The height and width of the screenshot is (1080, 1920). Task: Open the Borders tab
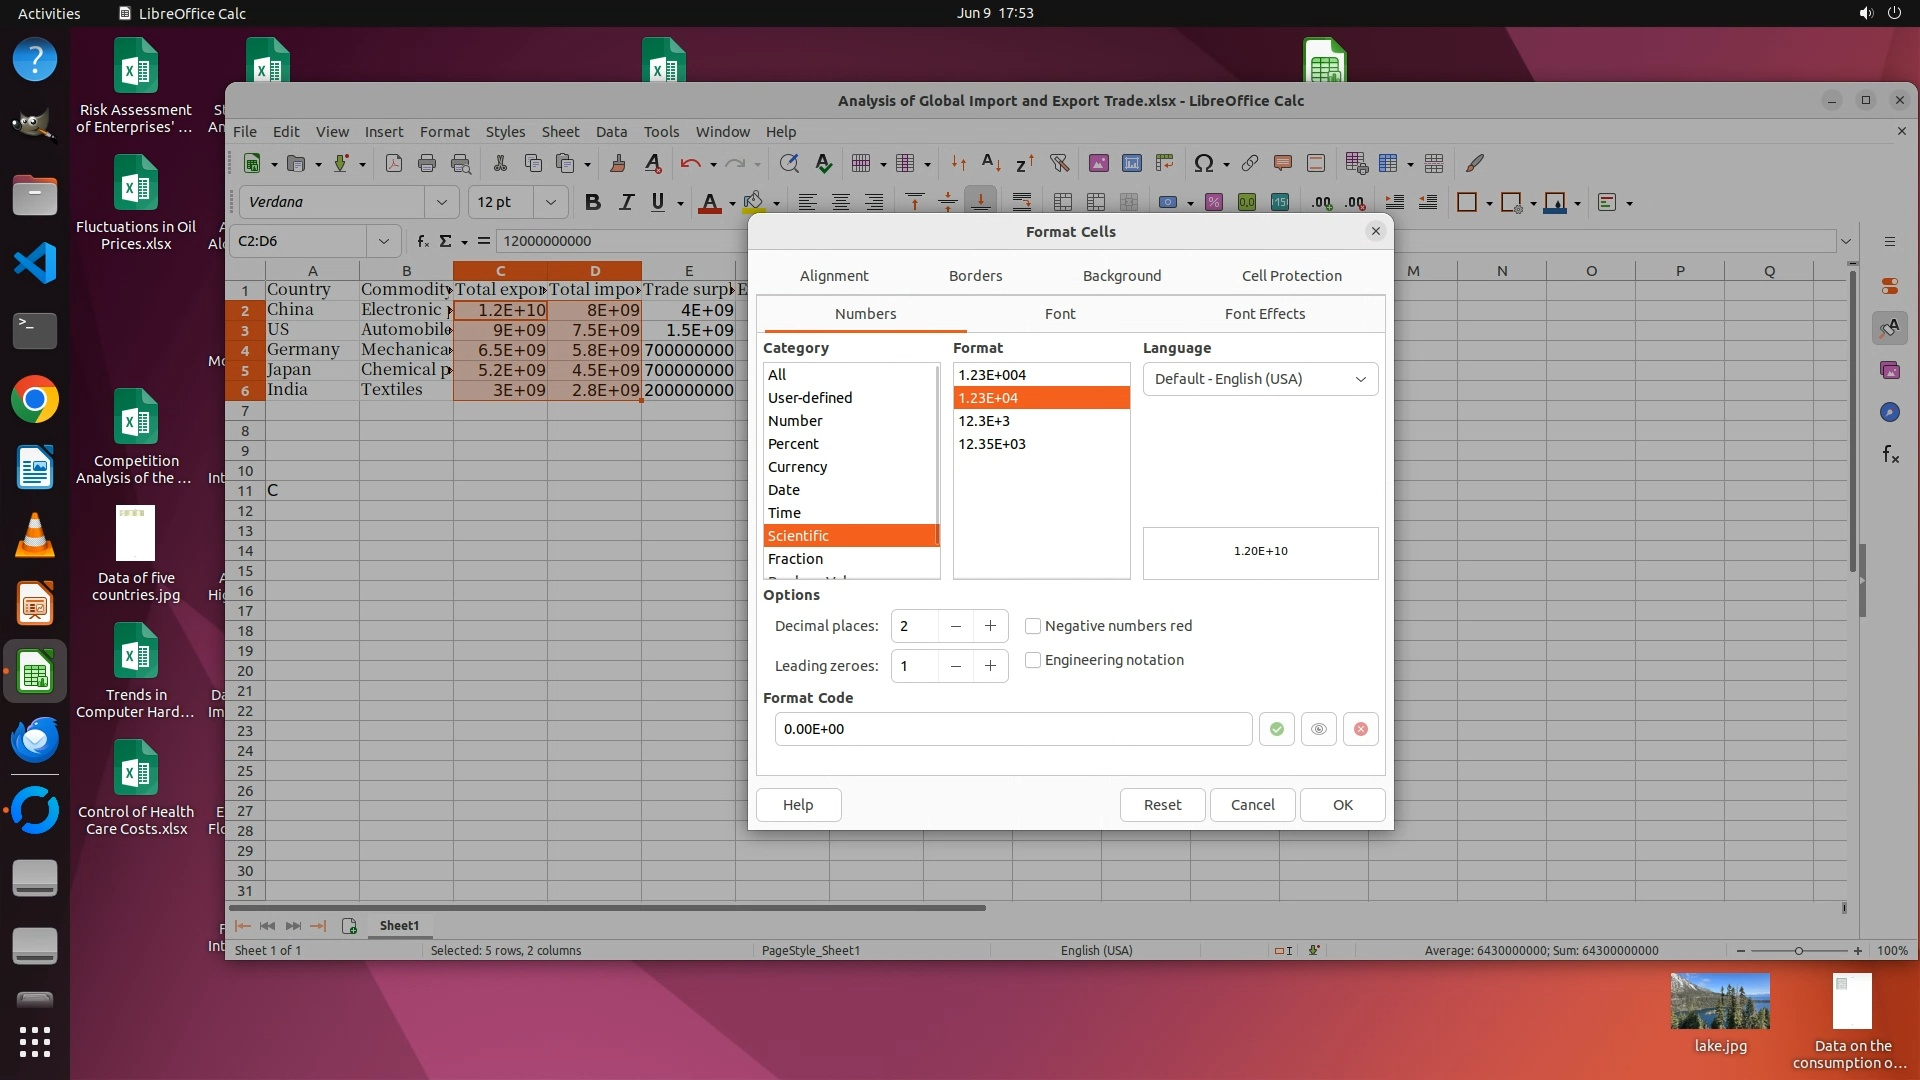(x=975, y=276)
